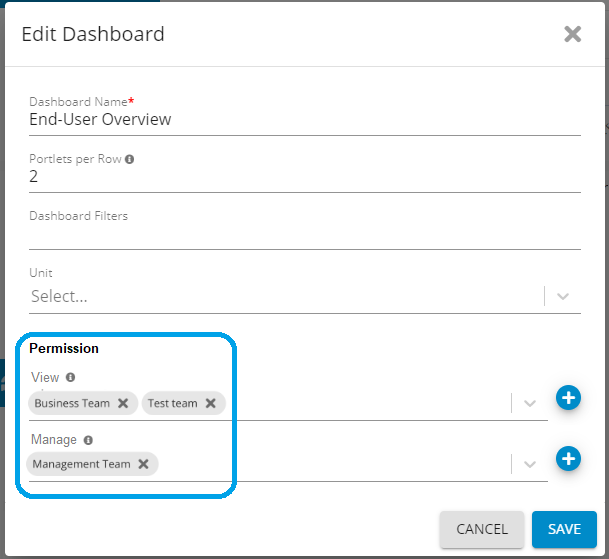This screenshot has height=559, width=609.
Task: Click the plus icon beside Manage permission
Action: click(x=568, y=459)
